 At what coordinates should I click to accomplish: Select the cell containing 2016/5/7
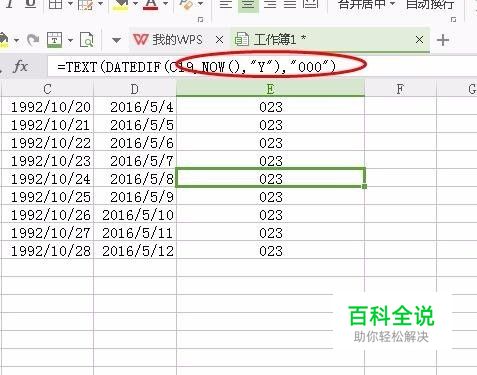point(135,161)
